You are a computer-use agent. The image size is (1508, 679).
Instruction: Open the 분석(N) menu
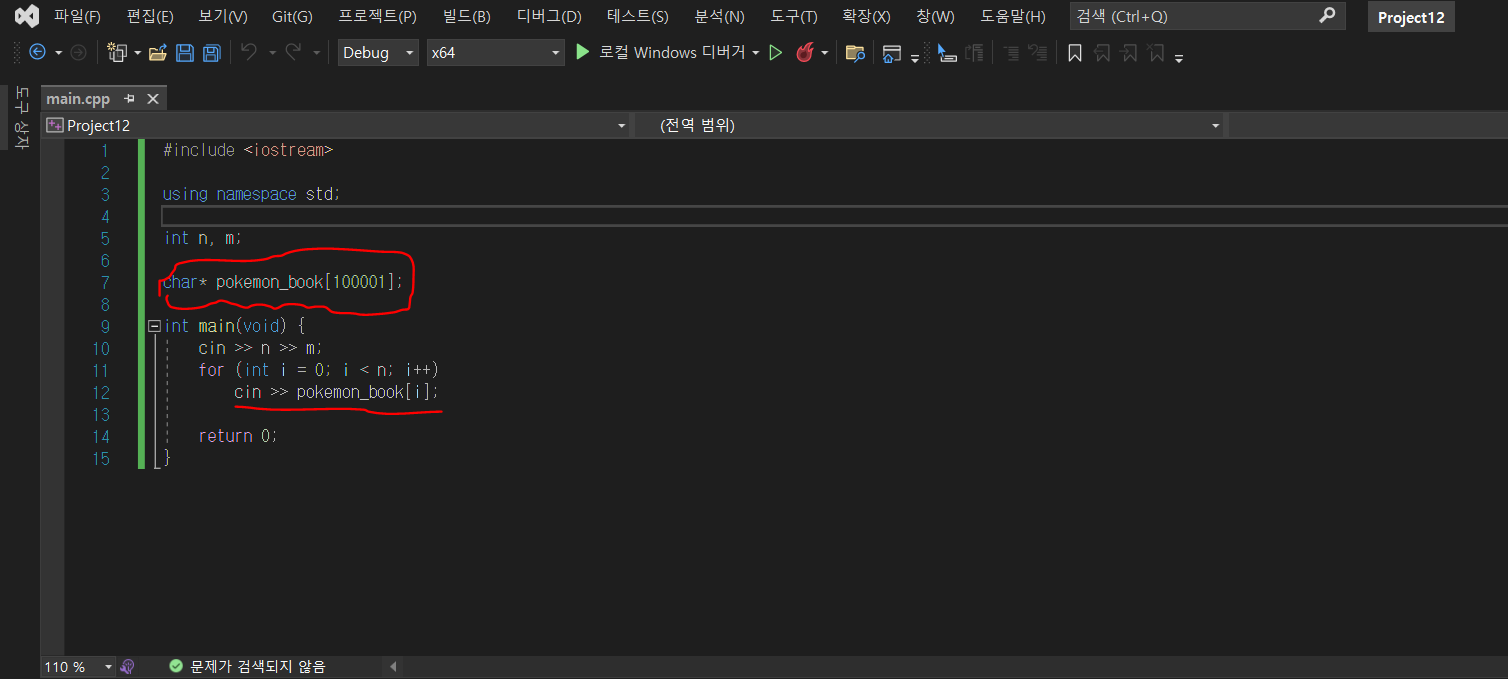[x=720, y=16]
